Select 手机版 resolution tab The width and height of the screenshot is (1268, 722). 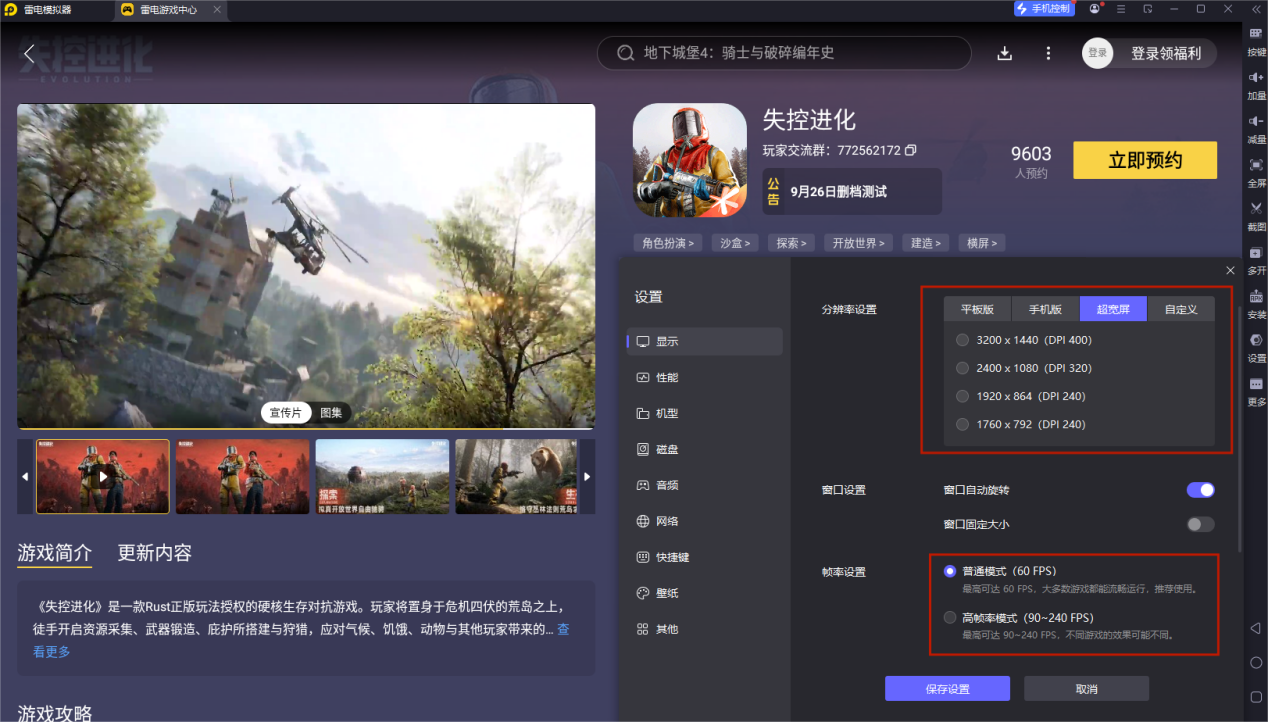point(1045,309)
